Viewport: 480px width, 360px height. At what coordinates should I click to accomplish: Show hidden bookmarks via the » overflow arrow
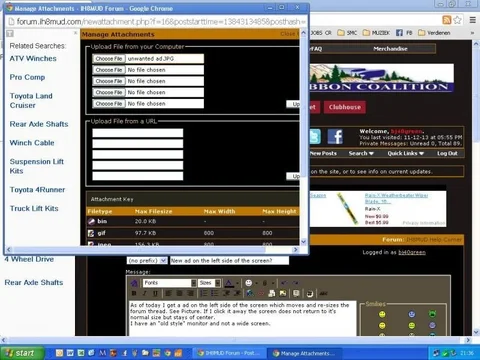[x=472, y=33]
